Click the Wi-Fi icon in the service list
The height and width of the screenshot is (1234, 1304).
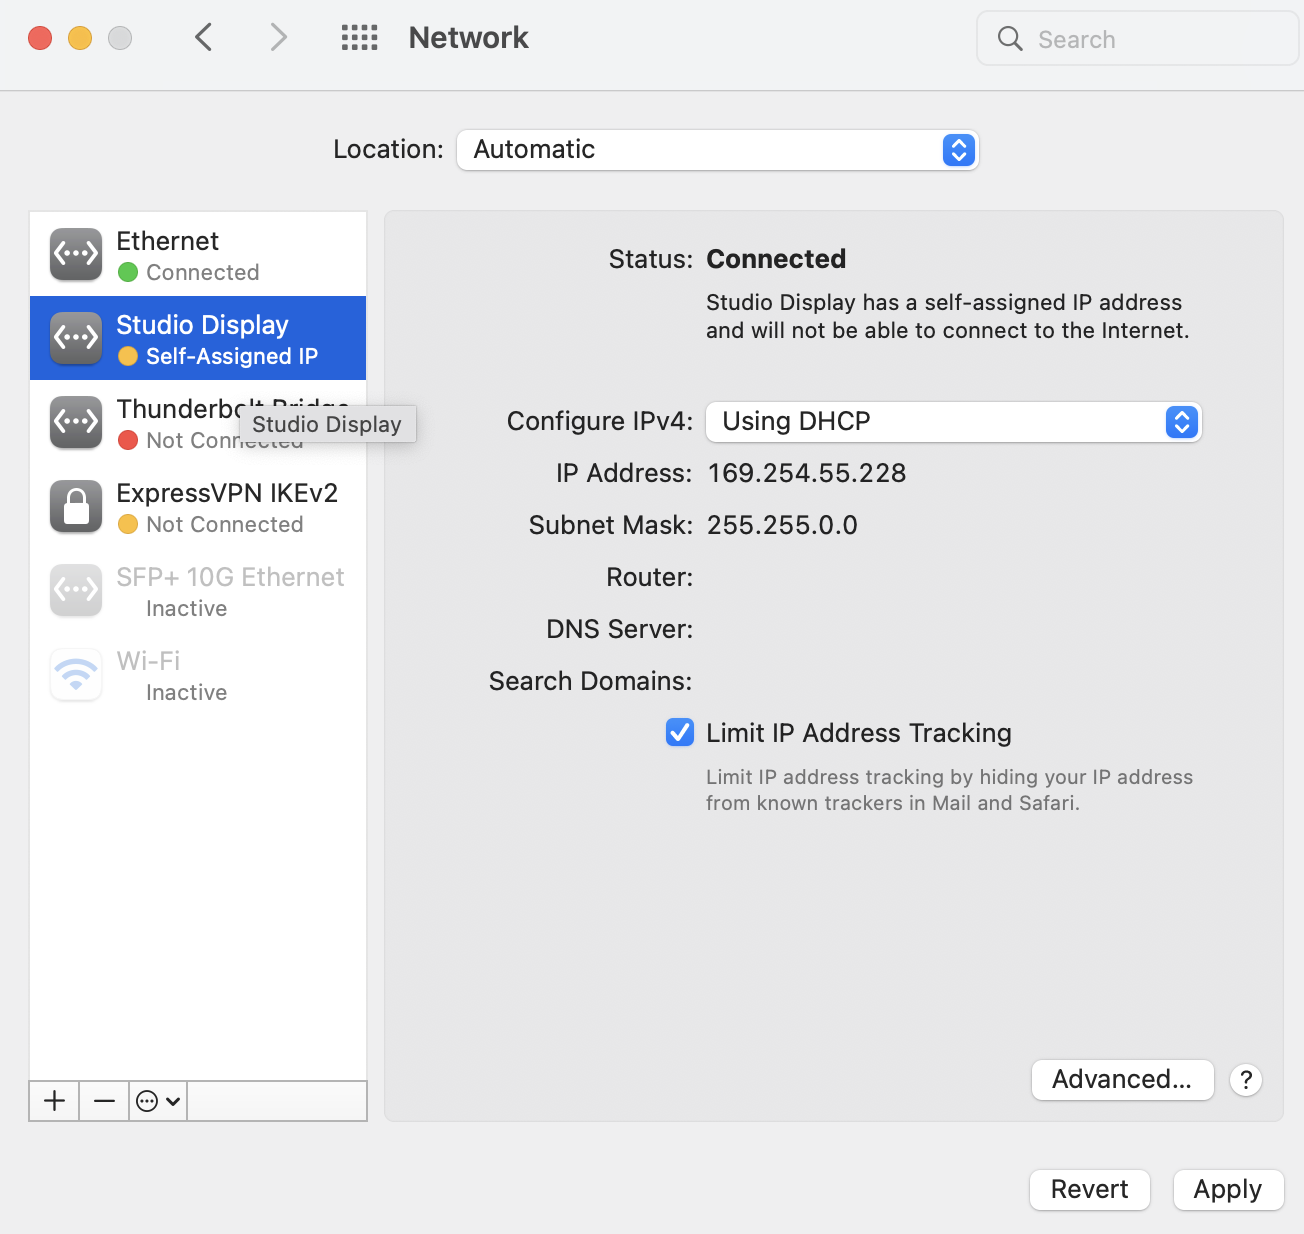coord(76,674)
